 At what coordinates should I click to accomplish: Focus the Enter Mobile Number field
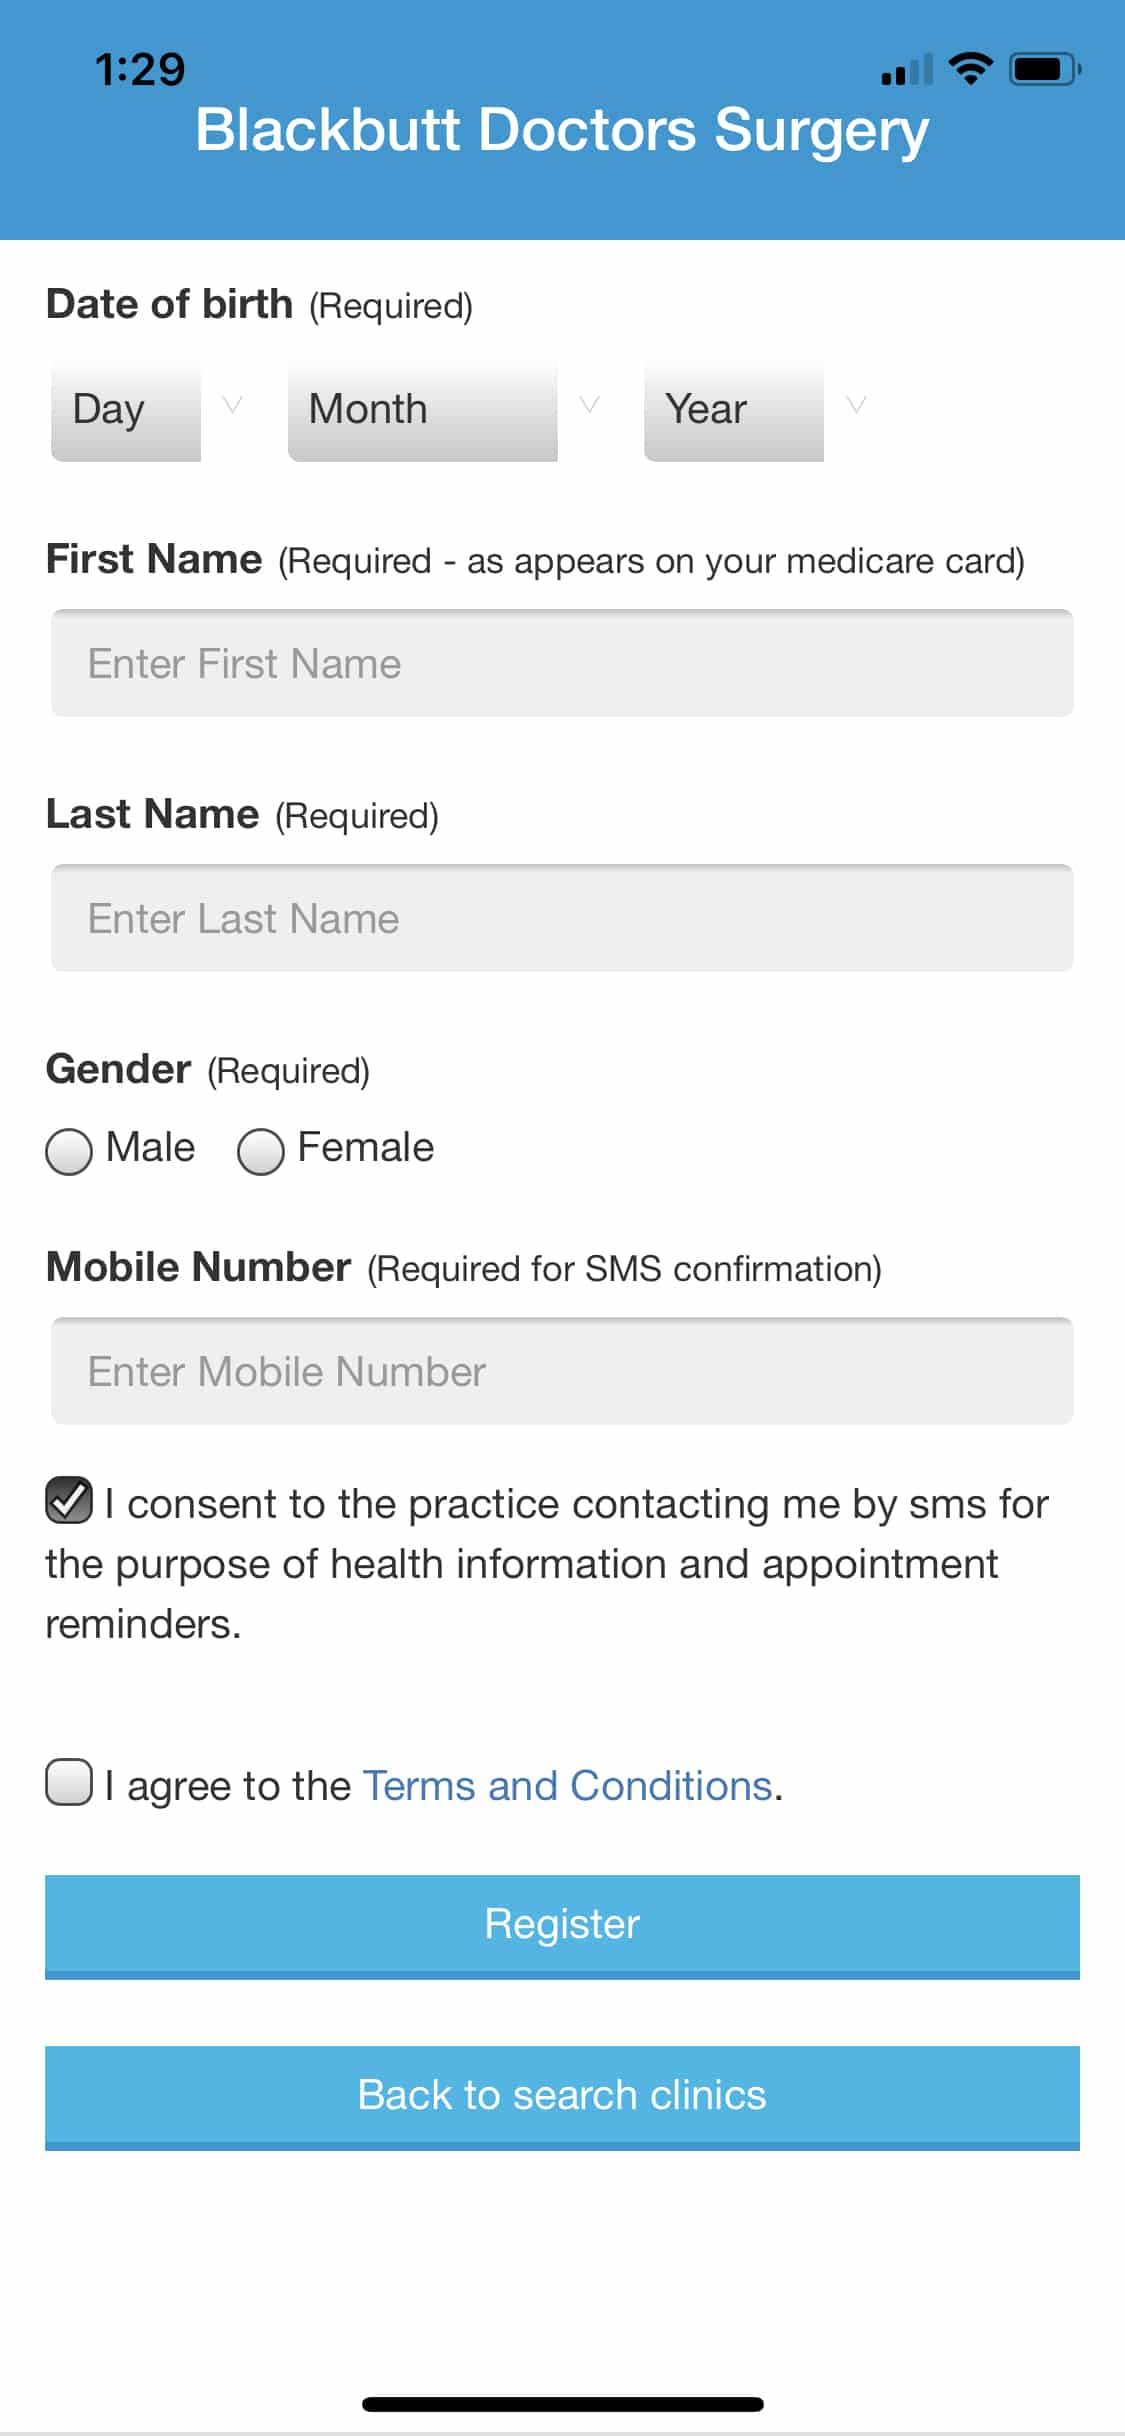(562, 1371)
